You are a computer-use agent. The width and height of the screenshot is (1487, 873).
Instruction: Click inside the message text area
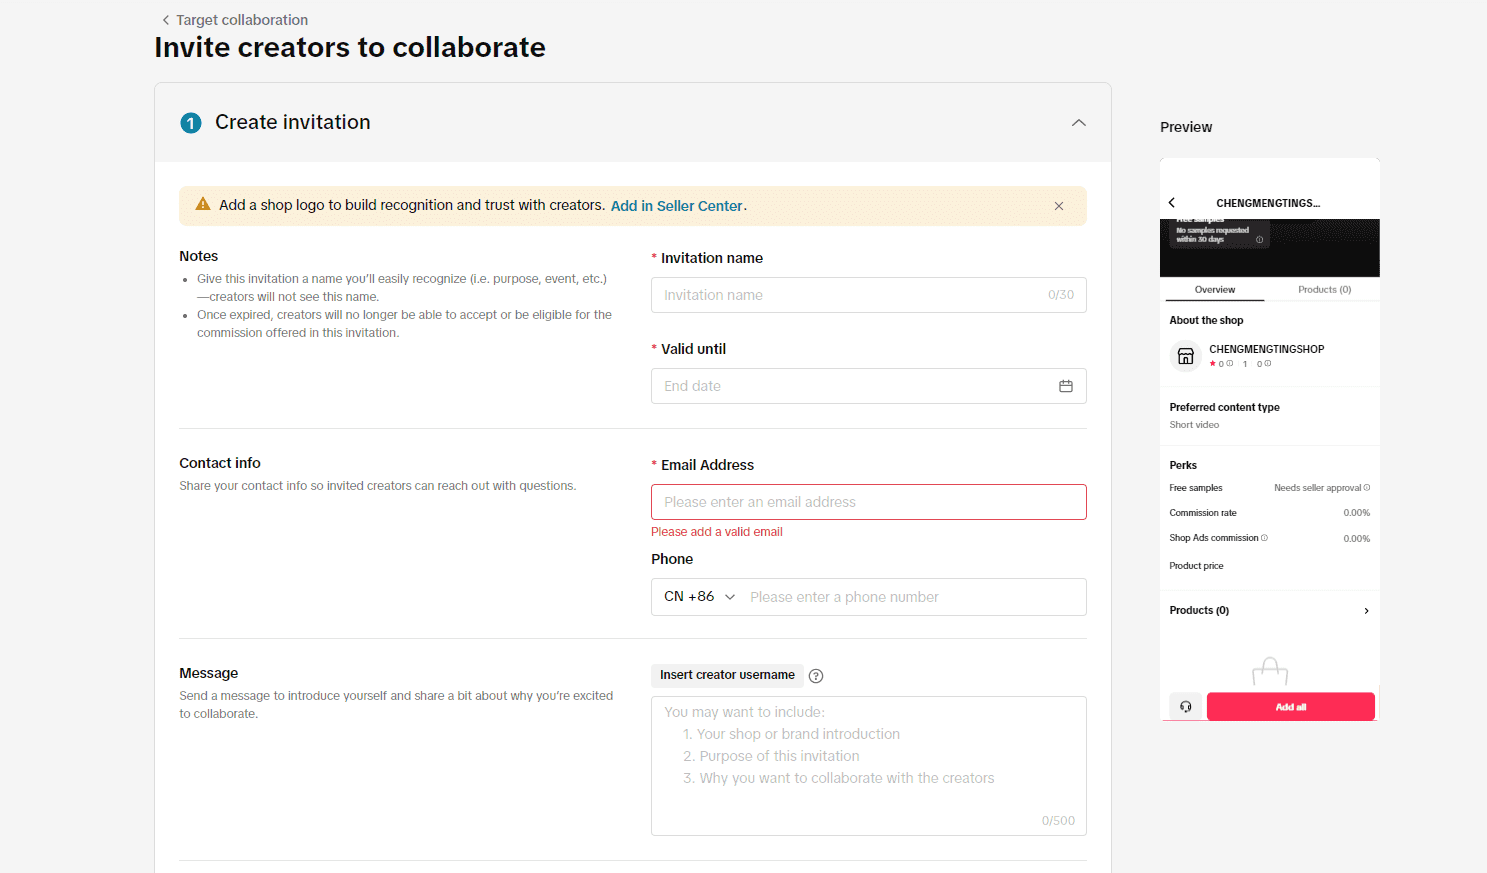867,765
